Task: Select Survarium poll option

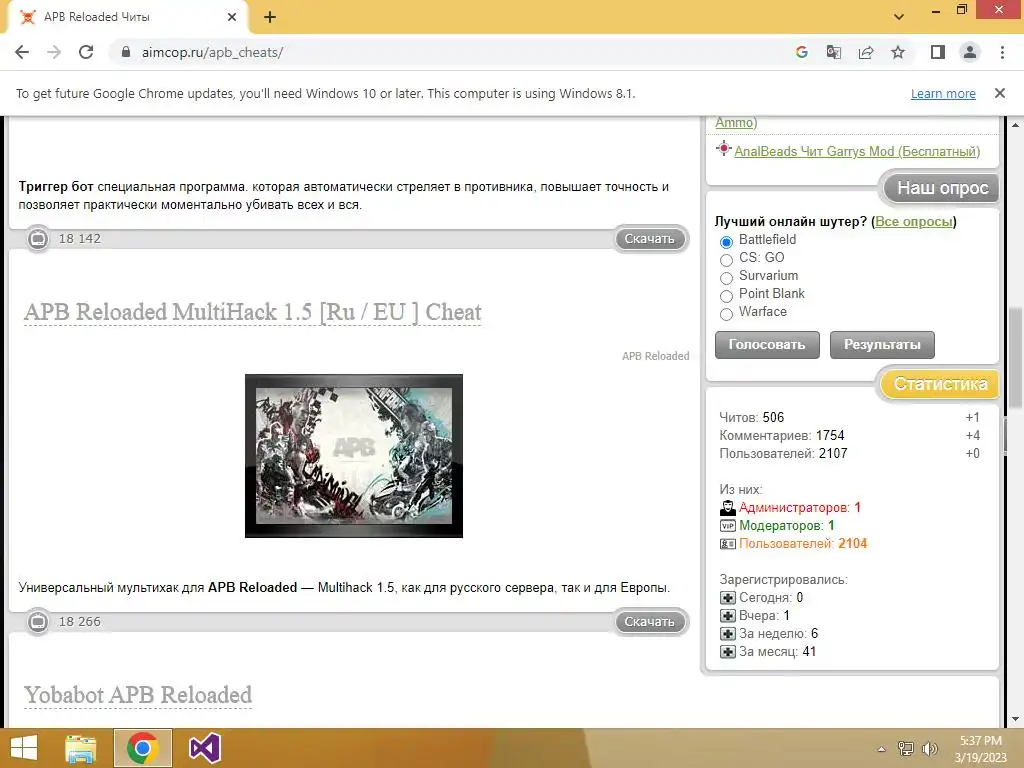Action: pyautogui.click(x=726, y=278)
